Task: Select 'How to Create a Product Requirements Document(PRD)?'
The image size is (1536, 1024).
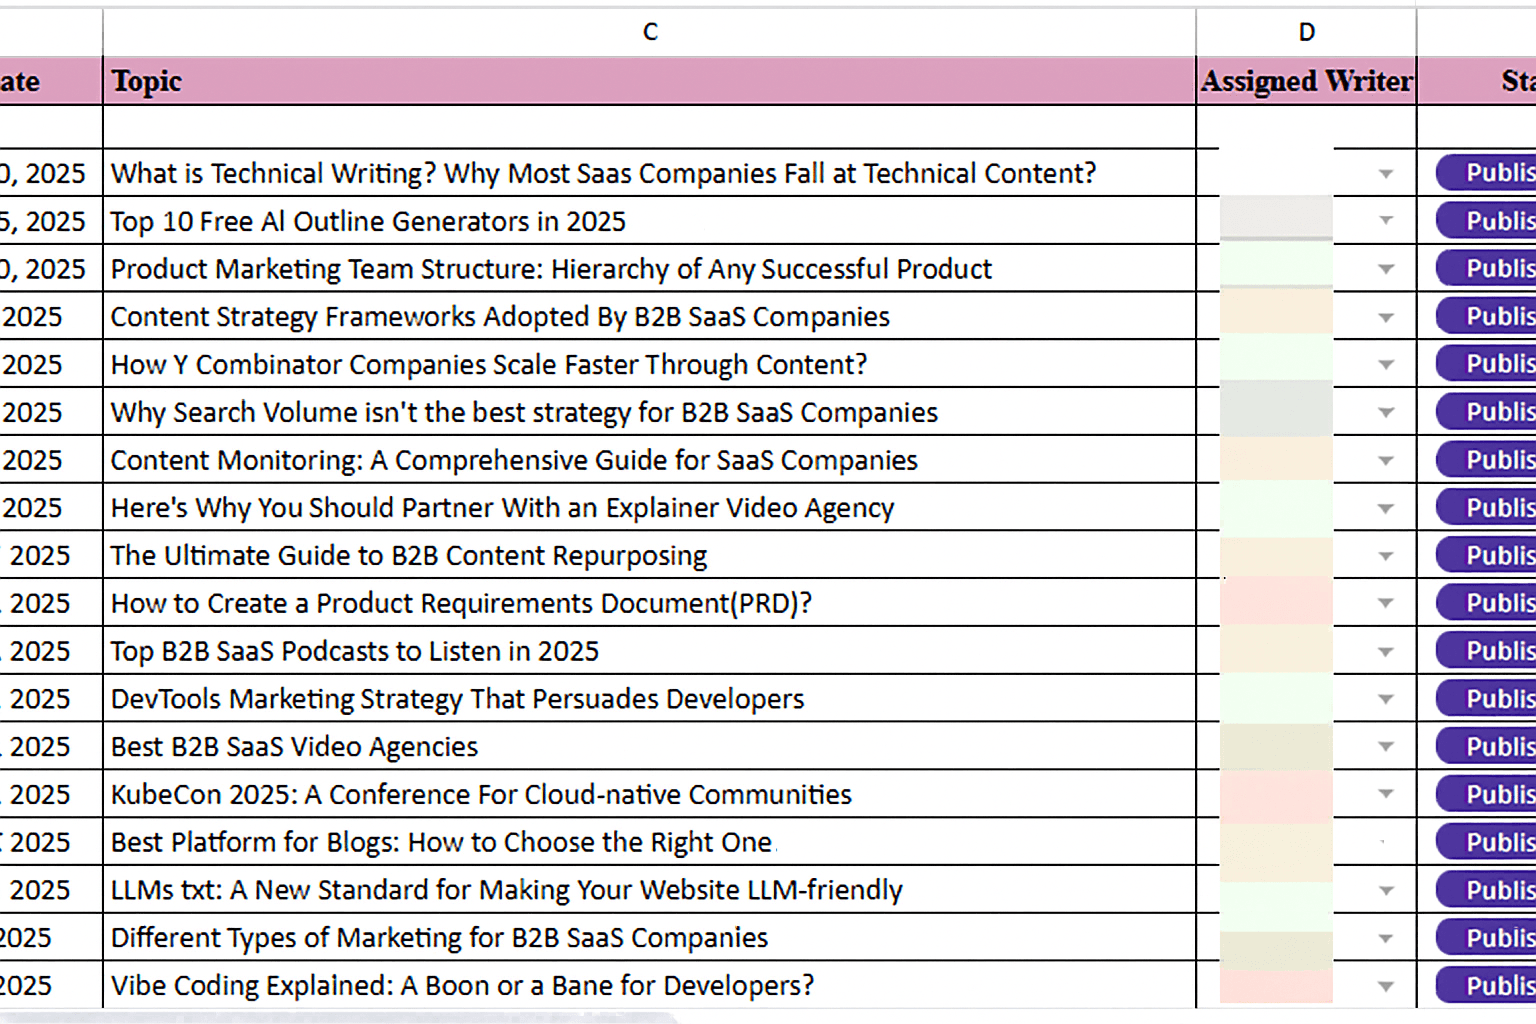Action: tap(650, 603)
